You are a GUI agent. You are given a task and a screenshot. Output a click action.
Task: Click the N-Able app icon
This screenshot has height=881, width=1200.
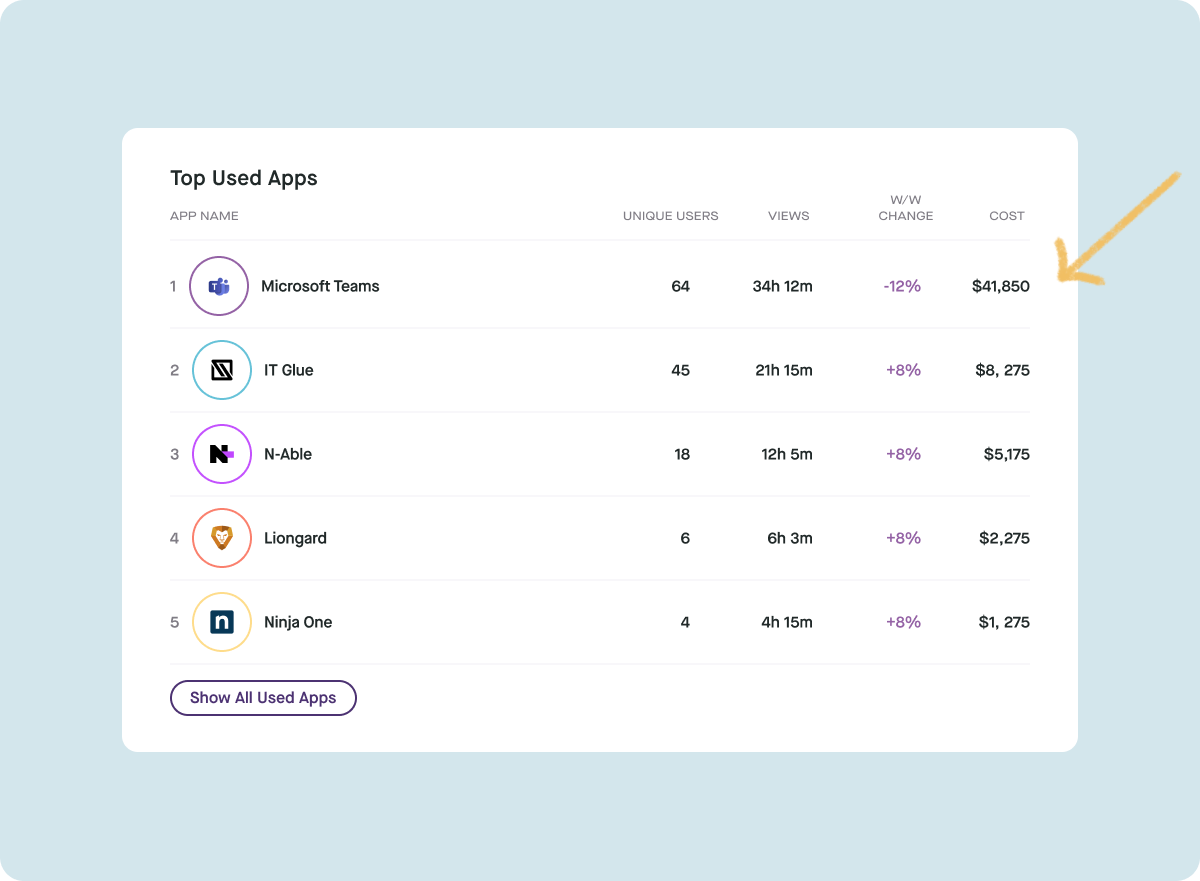222,454
